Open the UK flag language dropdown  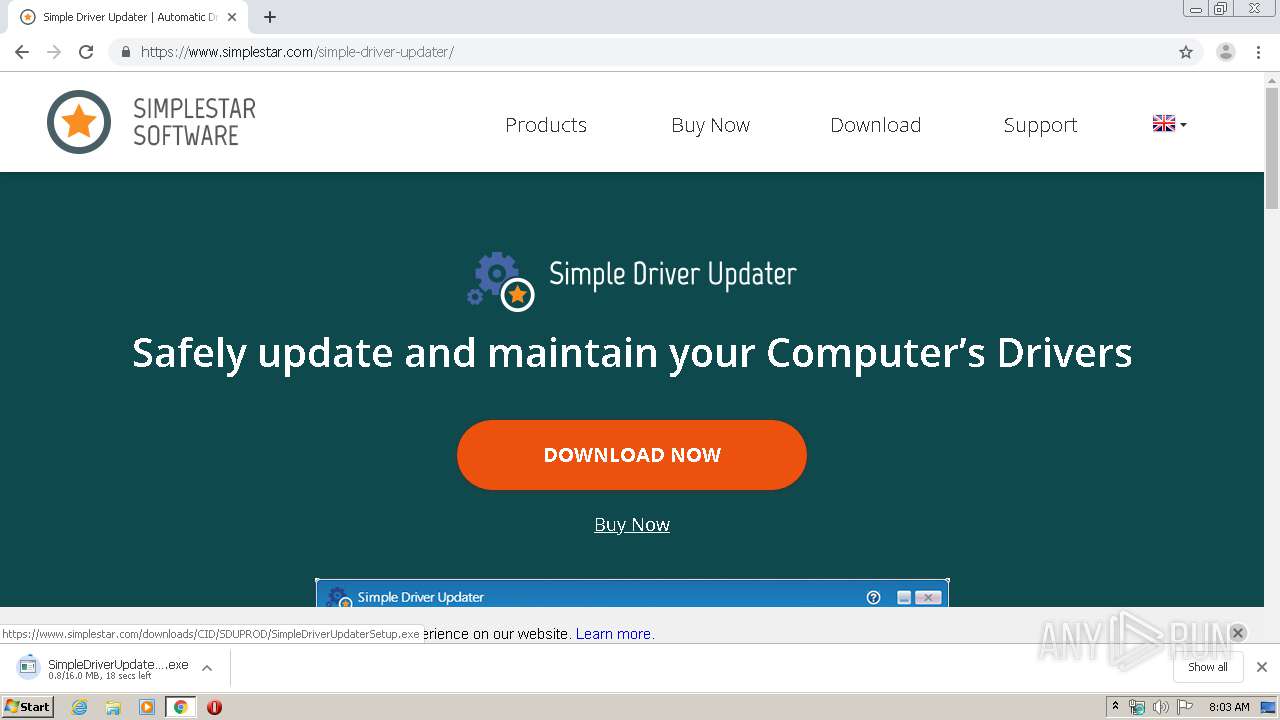(1169, 124)
